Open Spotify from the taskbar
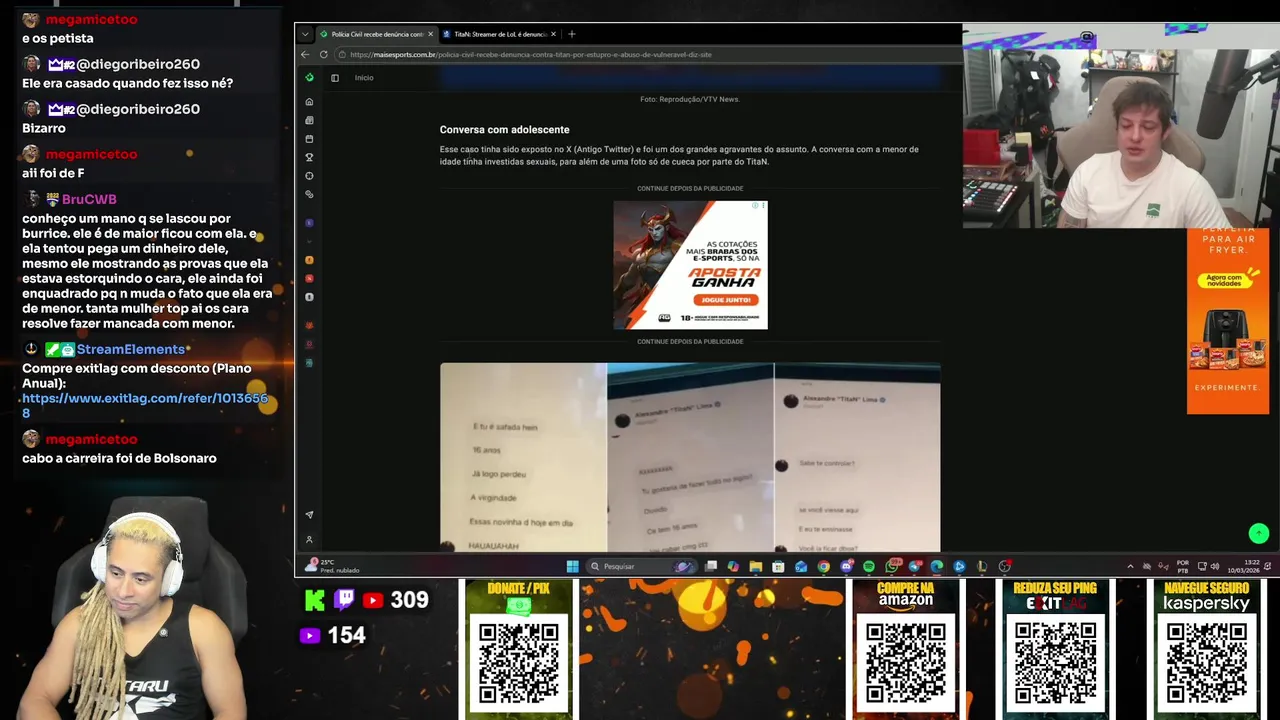 pyautogui.click(x=868, y=566)
